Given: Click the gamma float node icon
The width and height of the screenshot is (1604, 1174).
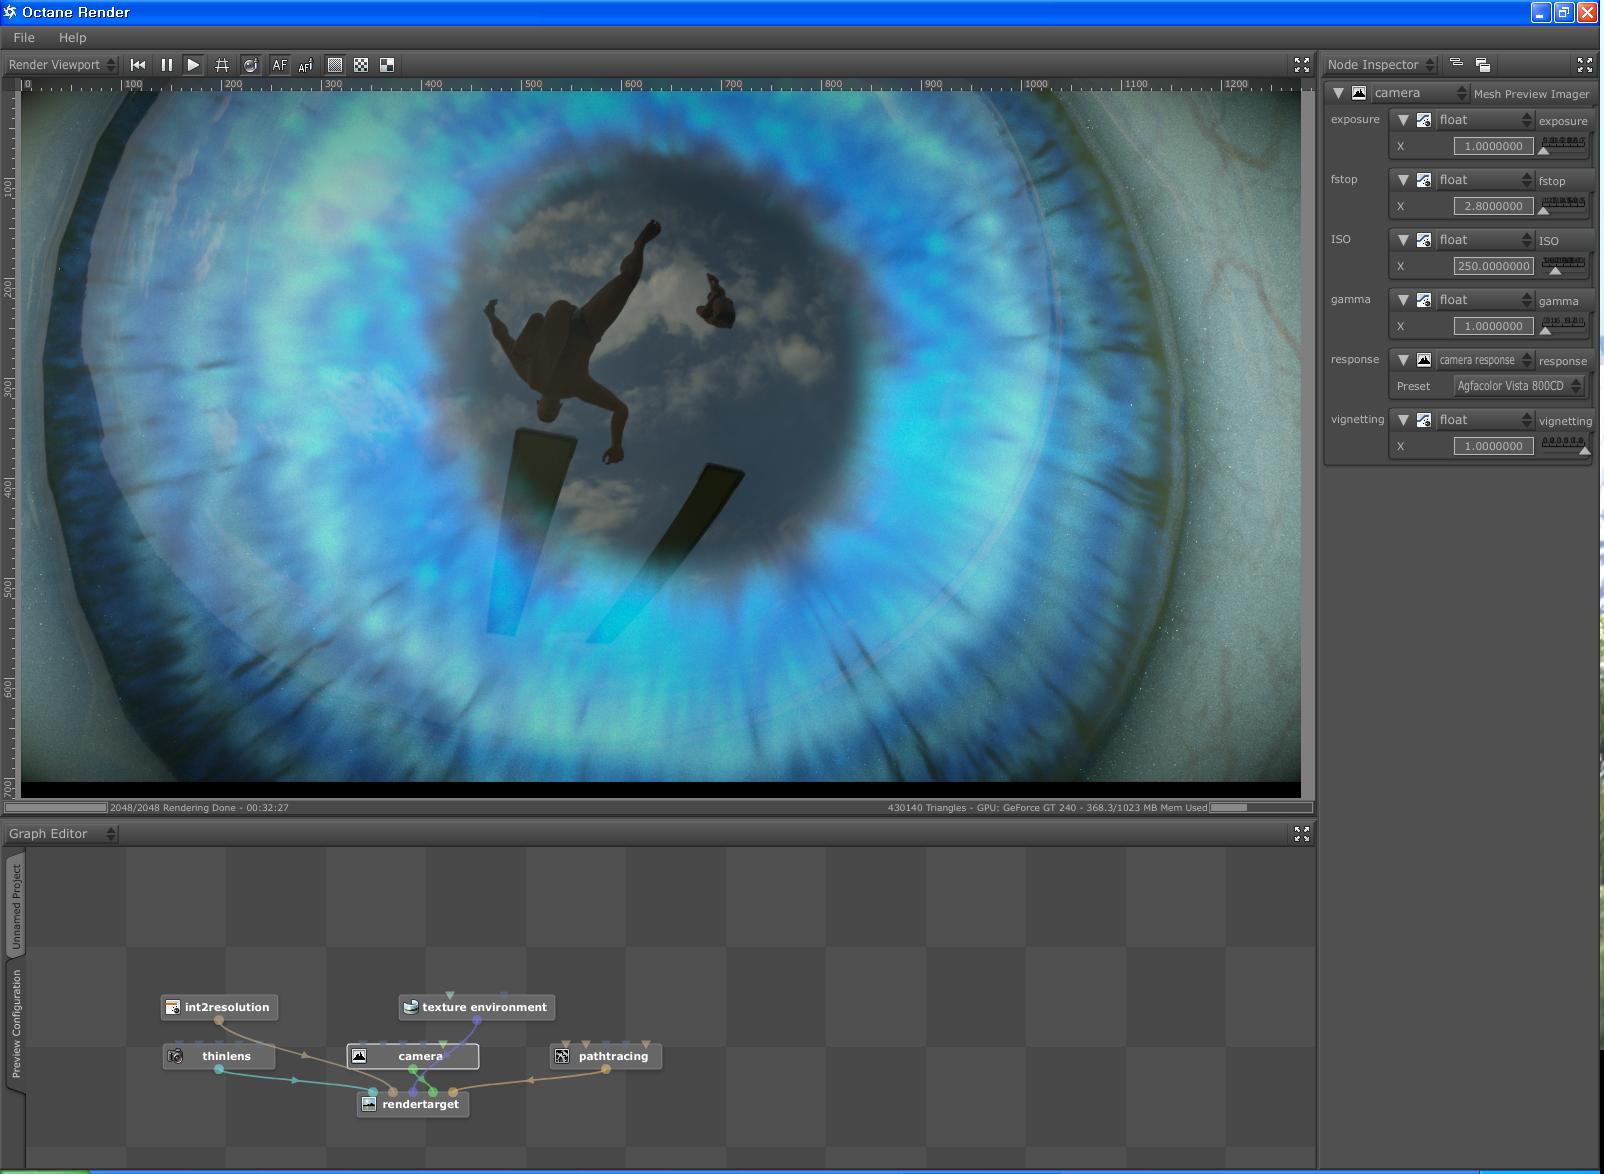Looking at the screenshot, I should click(x=1424, y=300).
